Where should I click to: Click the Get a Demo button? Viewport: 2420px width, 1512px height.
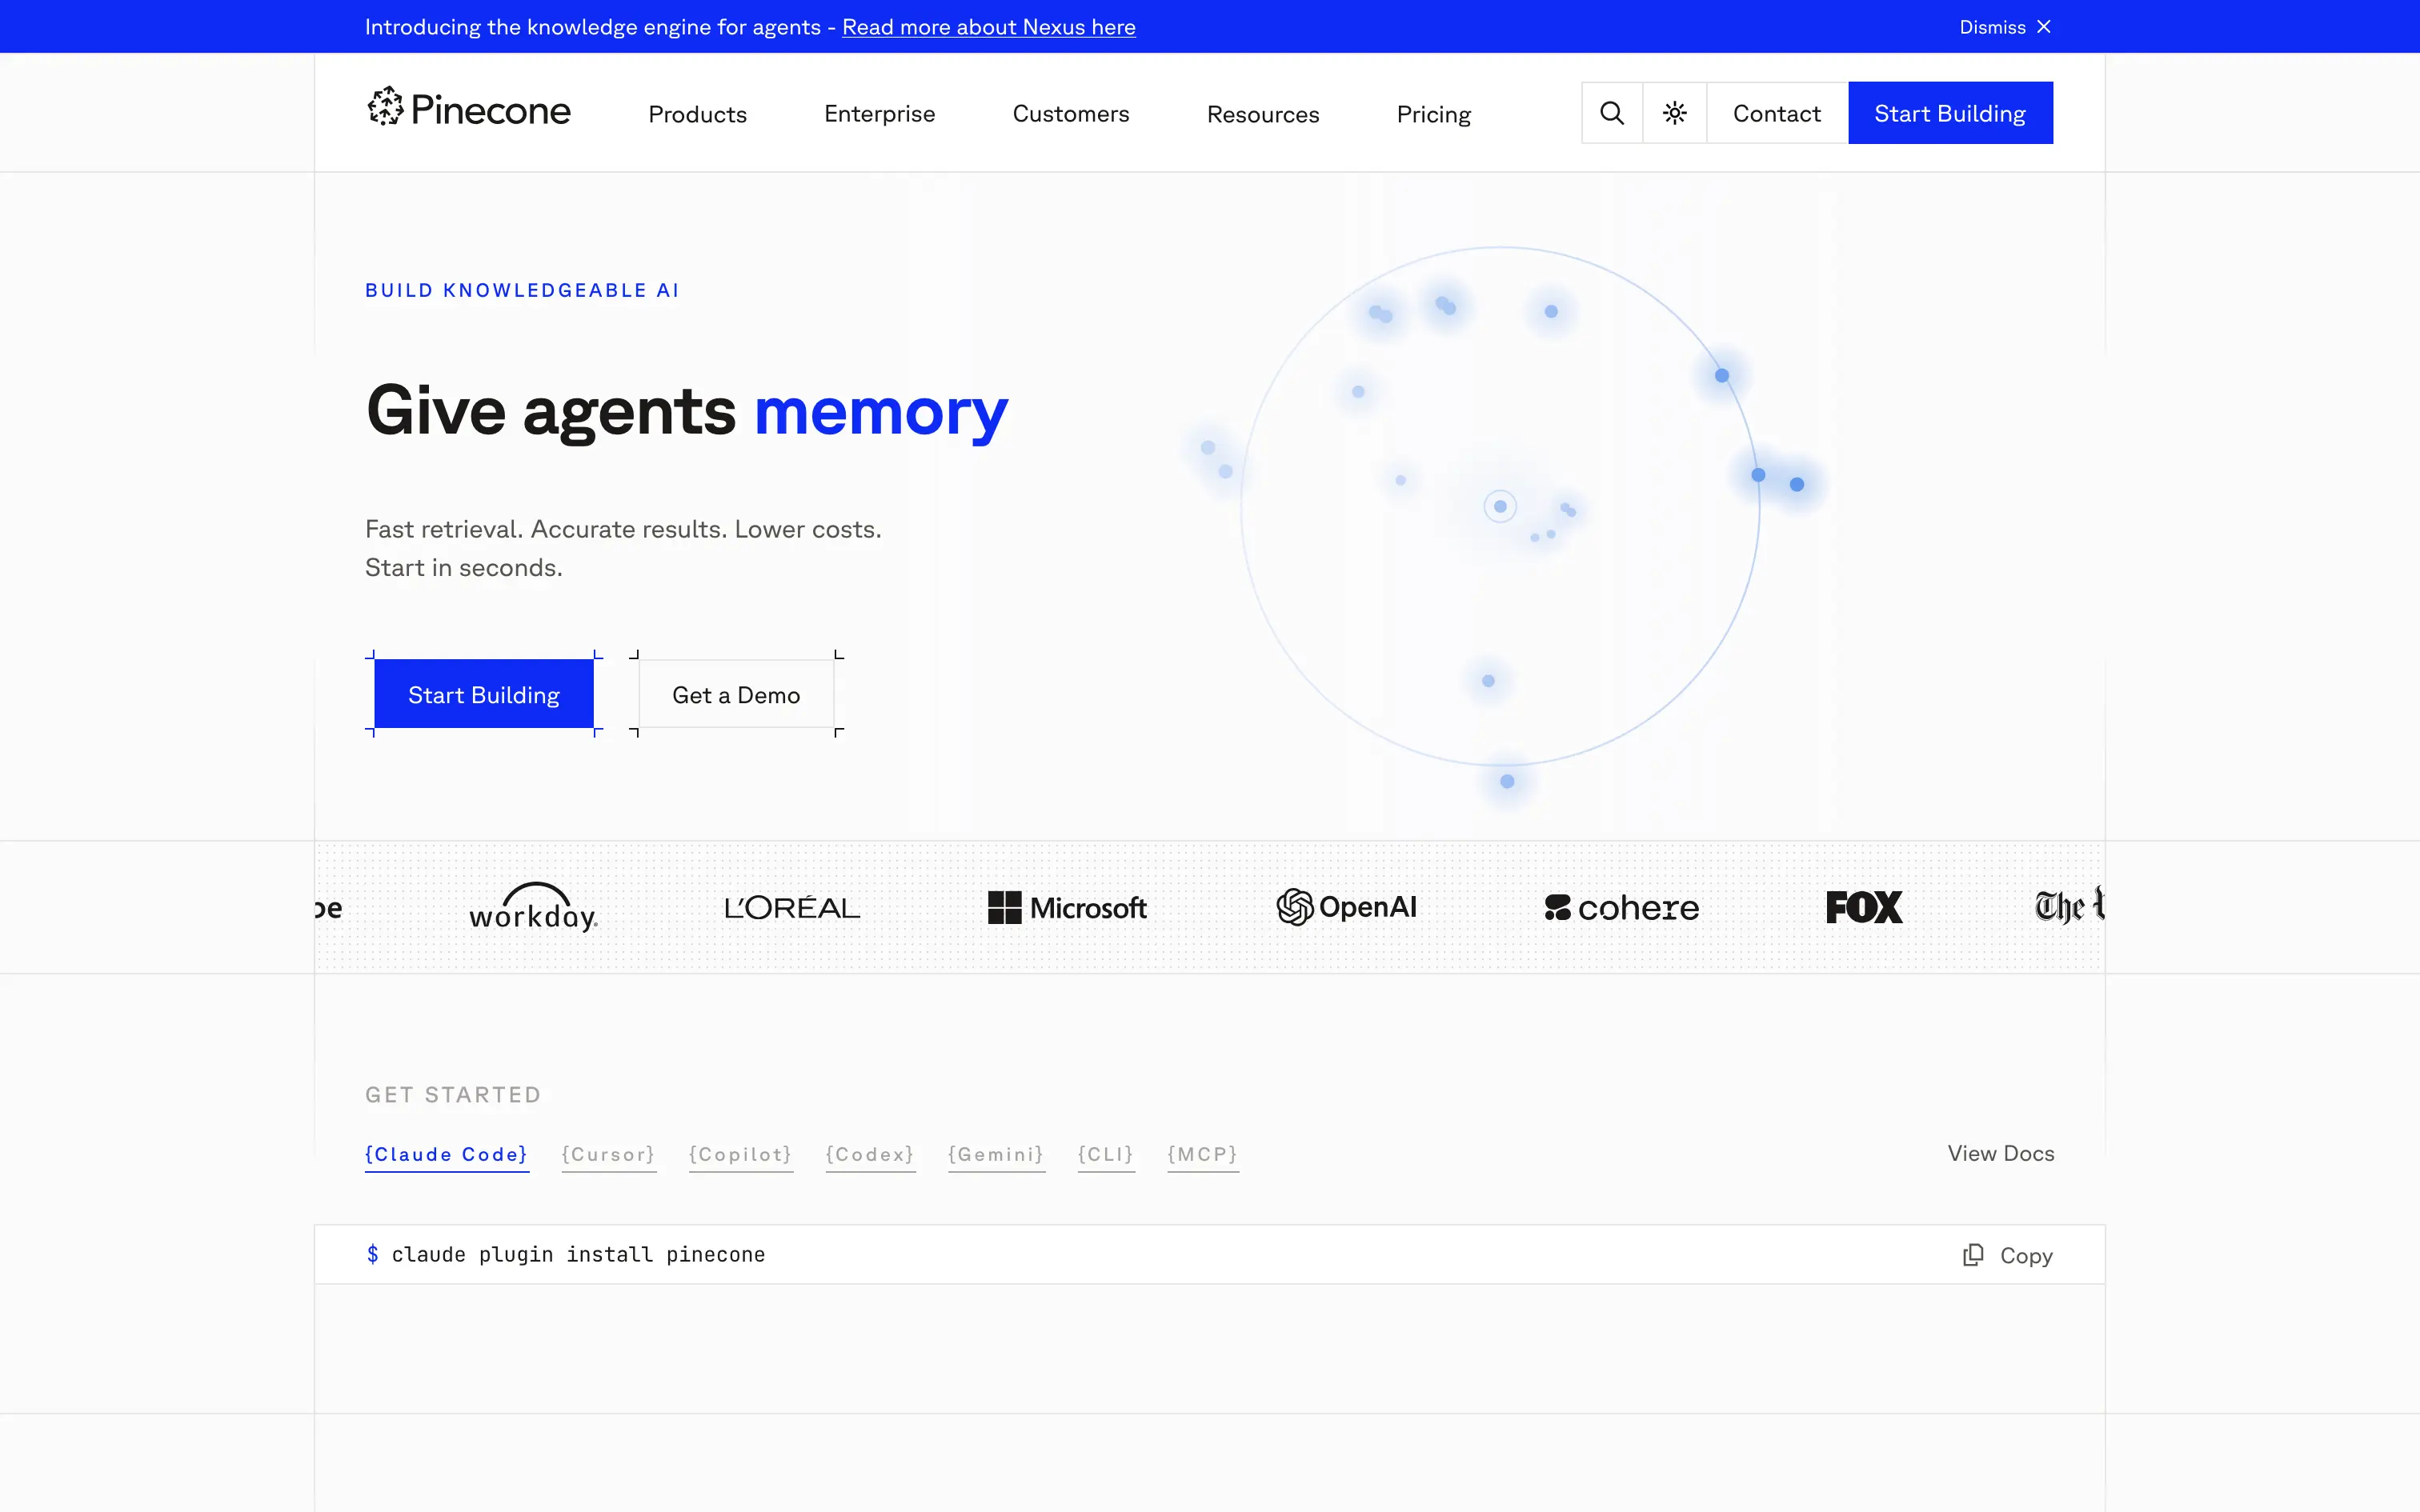tap(736, 694)
